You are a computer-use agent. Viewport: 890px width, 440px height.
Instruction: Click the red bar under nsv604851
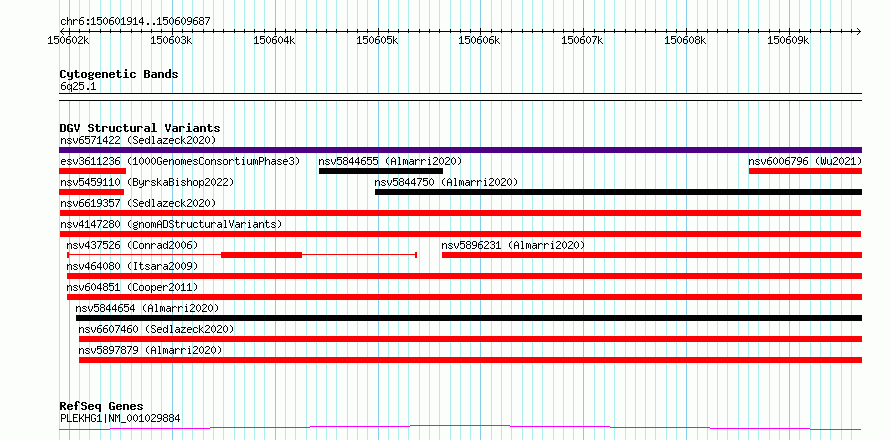pyautogui.click(x=464, y=297)
